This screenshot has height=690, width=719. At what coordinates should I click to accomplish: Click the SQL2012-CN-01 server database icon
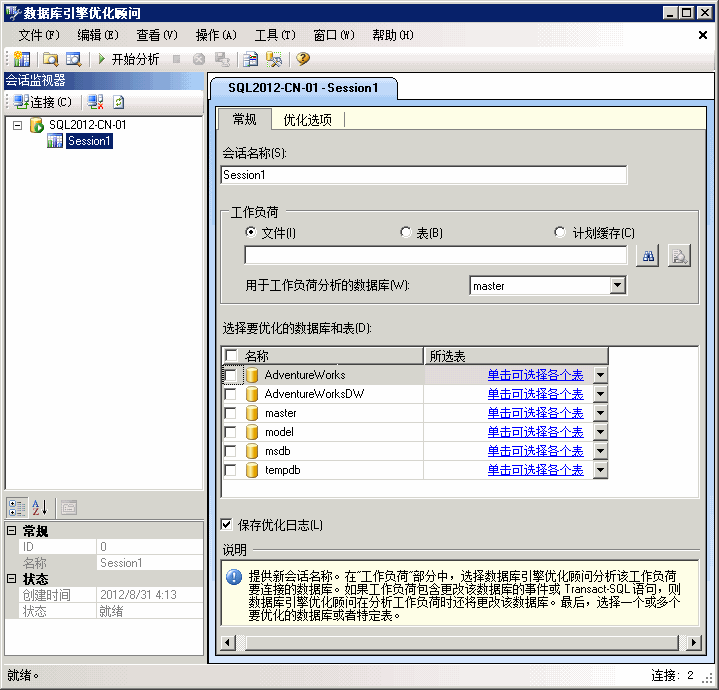(37, 125)
